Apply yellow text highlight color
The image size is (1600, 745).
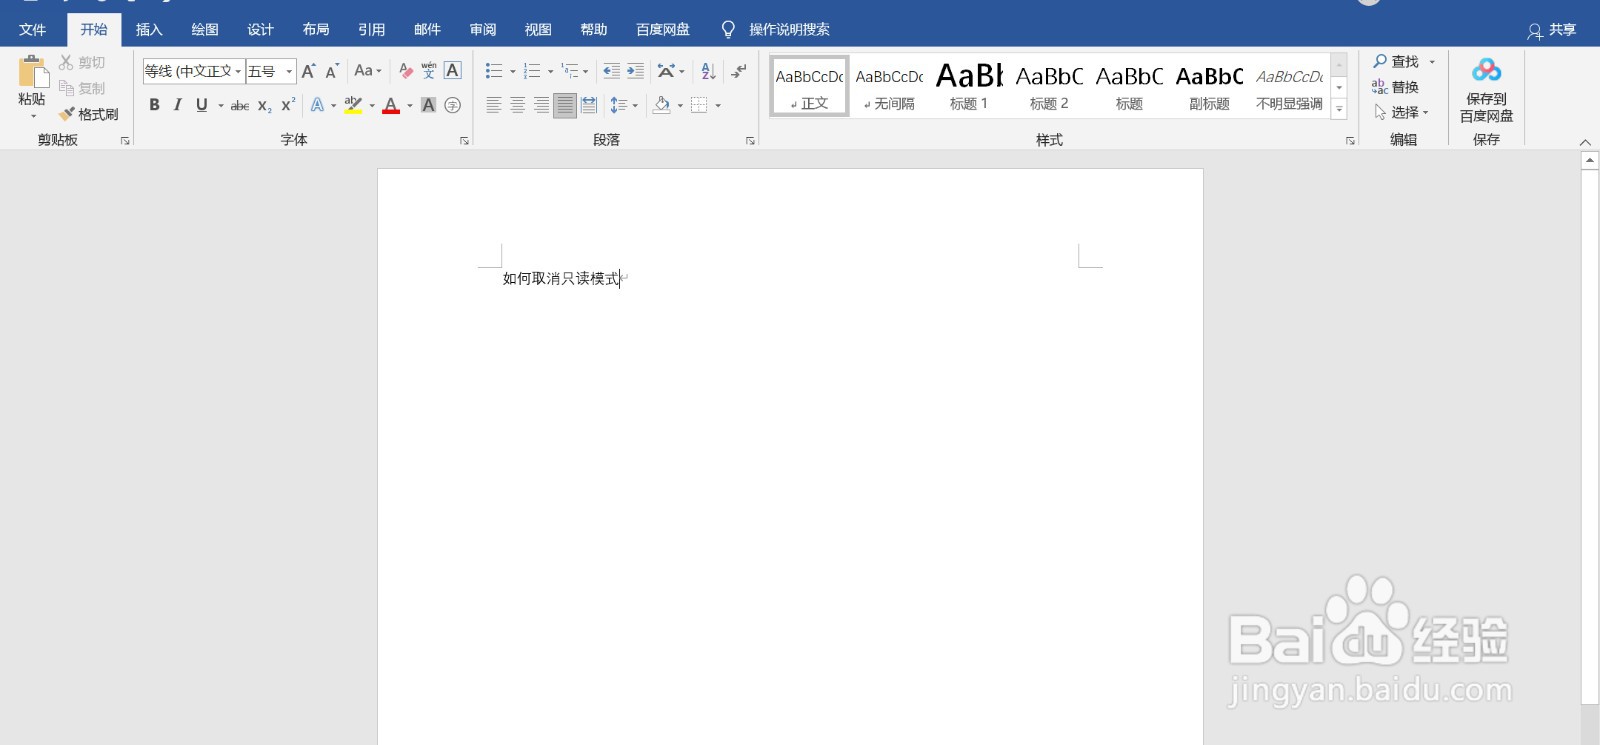click(x=353, y=105)
